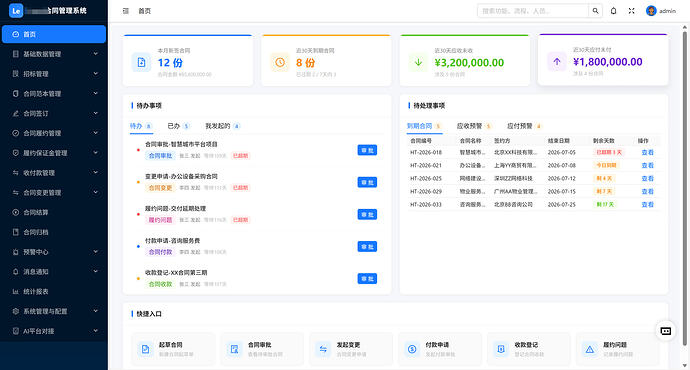Image resolution: width=690 pixels, height=370 pixels.
Task: Click 查看 for contract HT-2026-018
Action: [x=647, y=153]
